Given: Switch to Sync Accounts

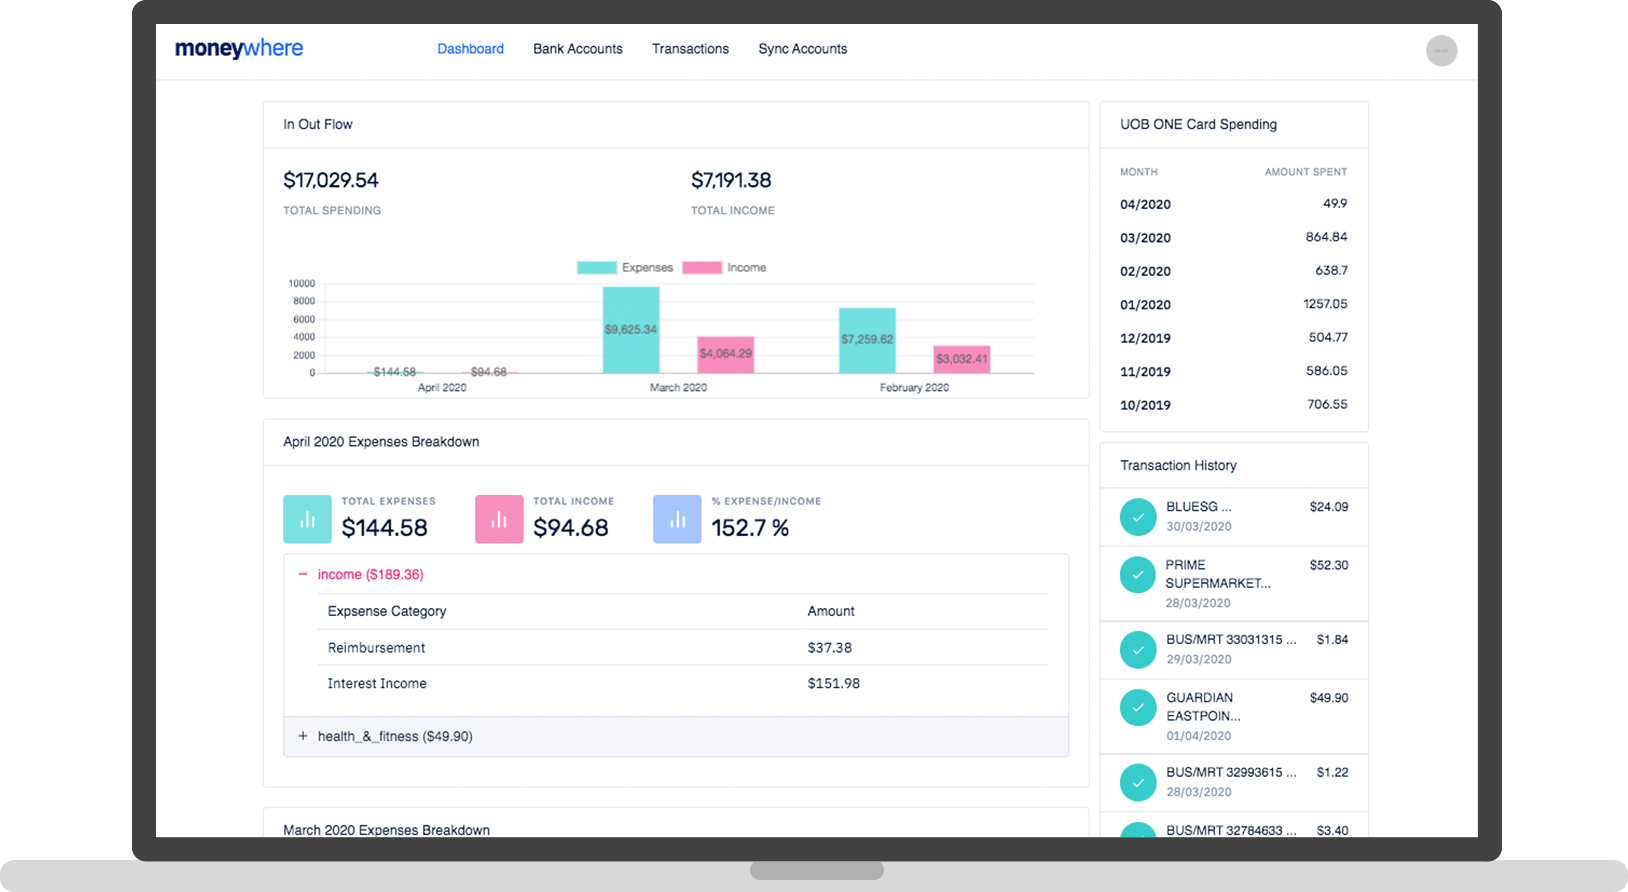Looking at the screenshot, I should pos(803,49).
